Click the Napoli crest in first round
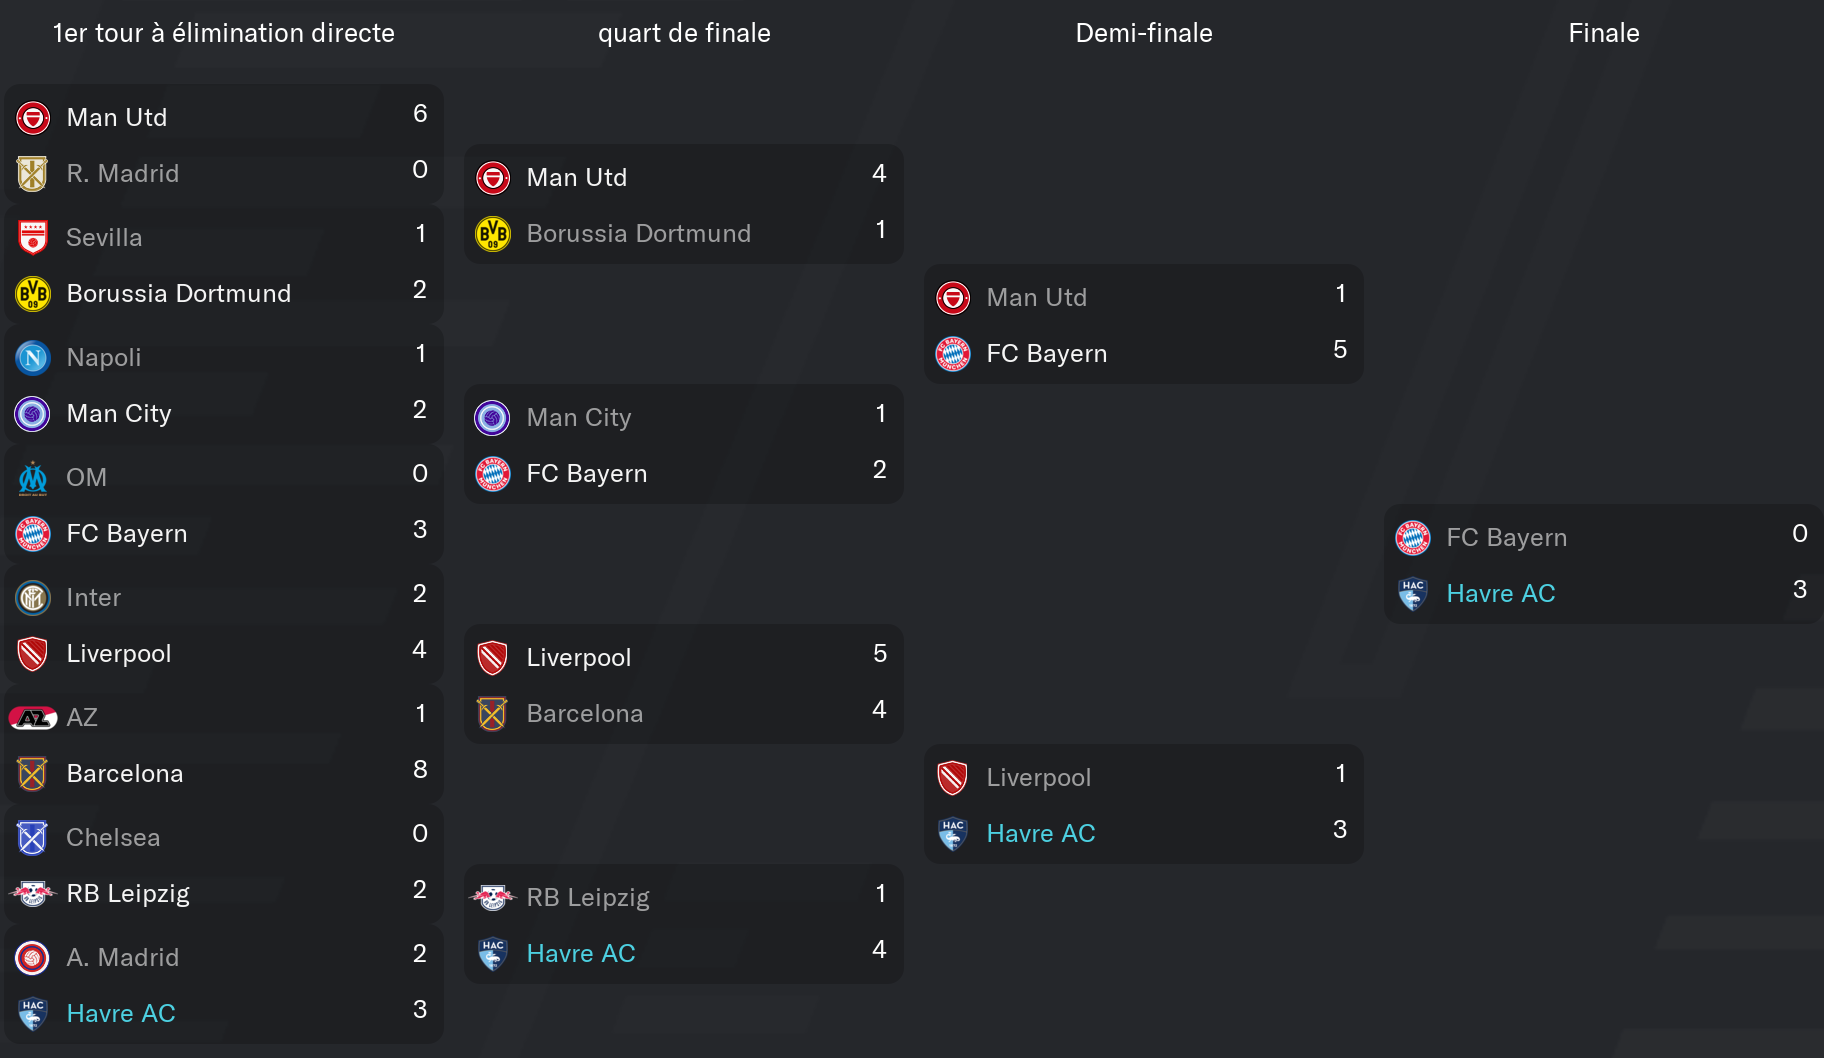Viewport: 1824px width, 1058px height. pyautogui.click(x=33, y=358)
